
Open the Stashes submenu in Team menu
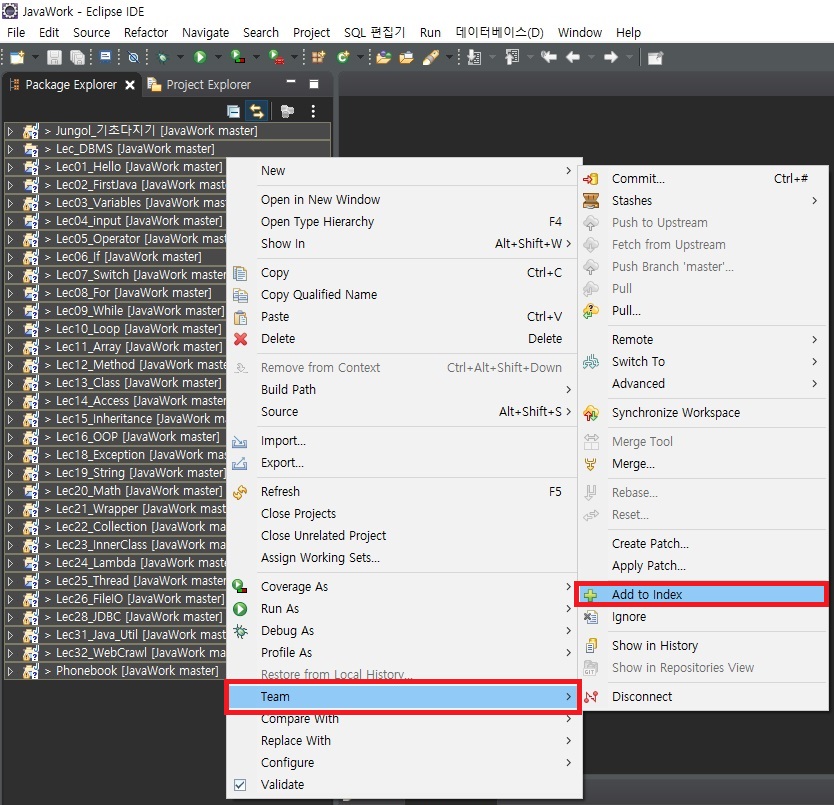tap(703, 201)
